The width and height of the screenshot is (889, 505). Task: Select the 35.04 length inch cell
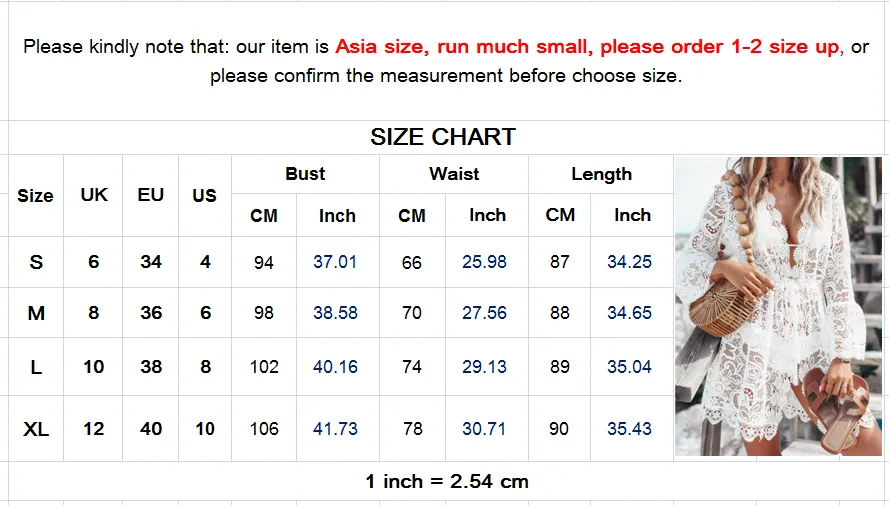[x=629, y=367]
